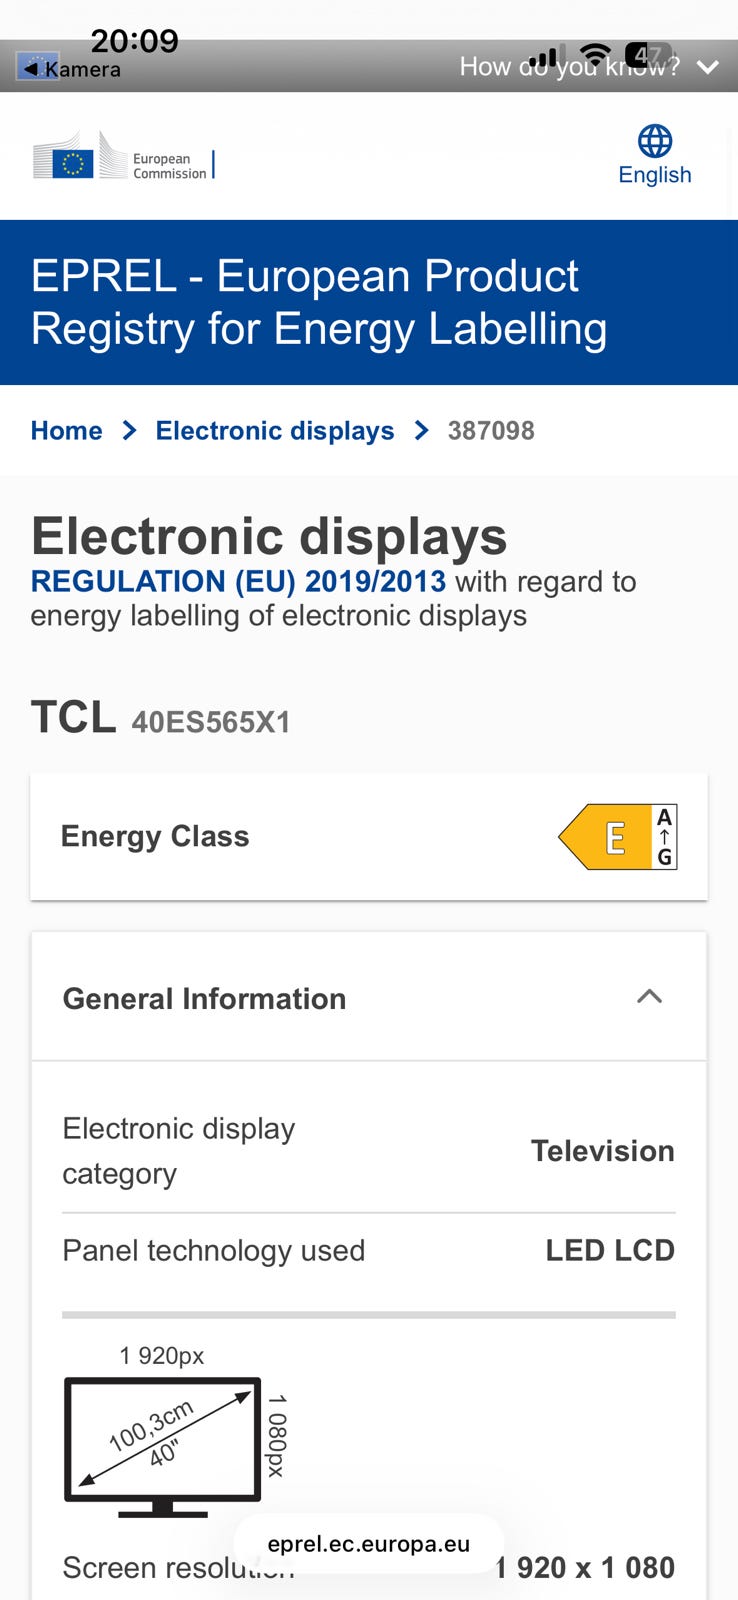This screenshot has width=738, height=1600.
Task: Tap the Wi-Fi status icon
Action: click(x=595, y=54)
